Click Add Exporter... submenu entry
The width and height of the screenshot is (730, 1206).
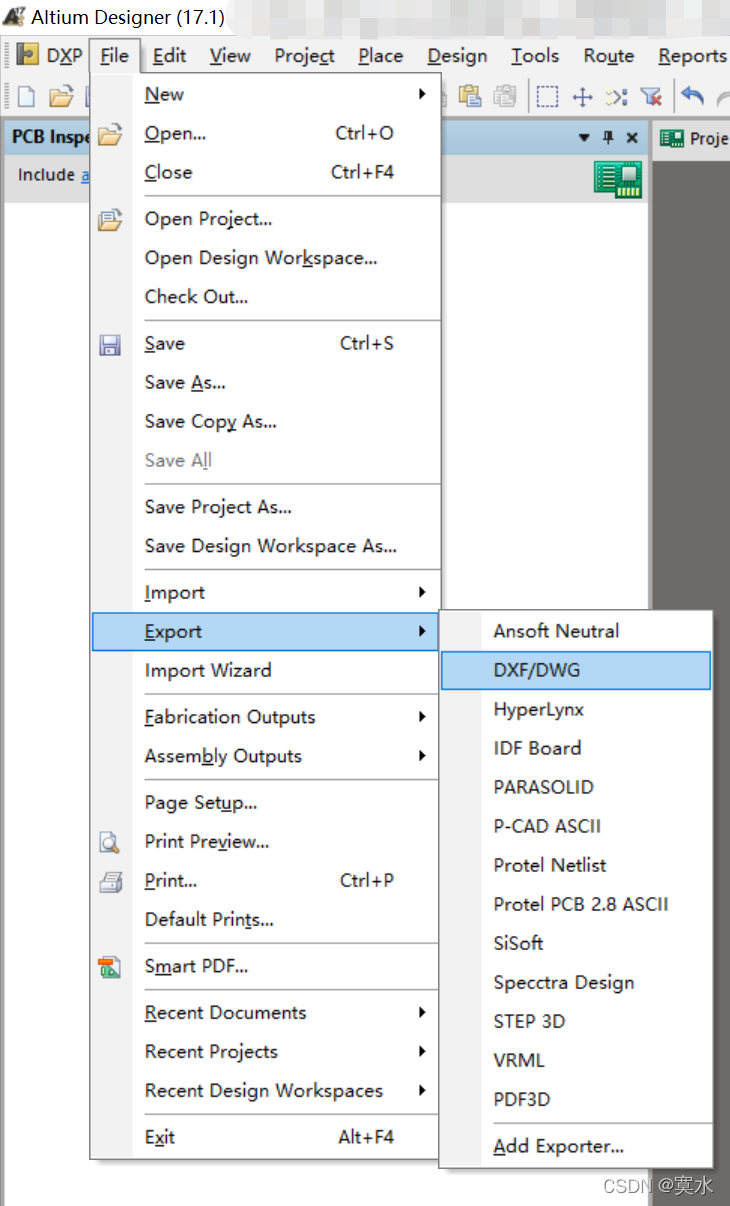tap(576, 1147)
